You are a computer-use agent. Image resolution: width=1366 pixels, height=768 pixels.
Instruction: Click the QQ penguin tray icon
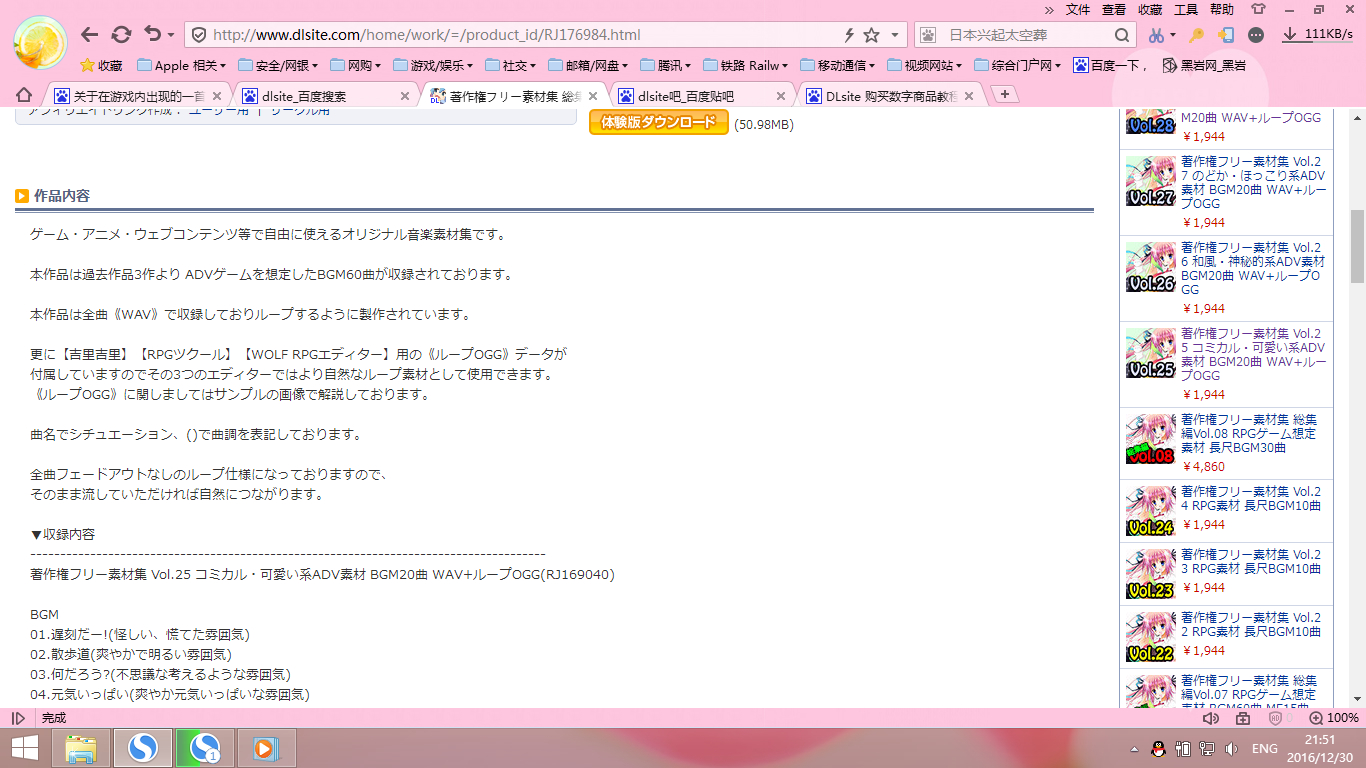coord(1158,748)
